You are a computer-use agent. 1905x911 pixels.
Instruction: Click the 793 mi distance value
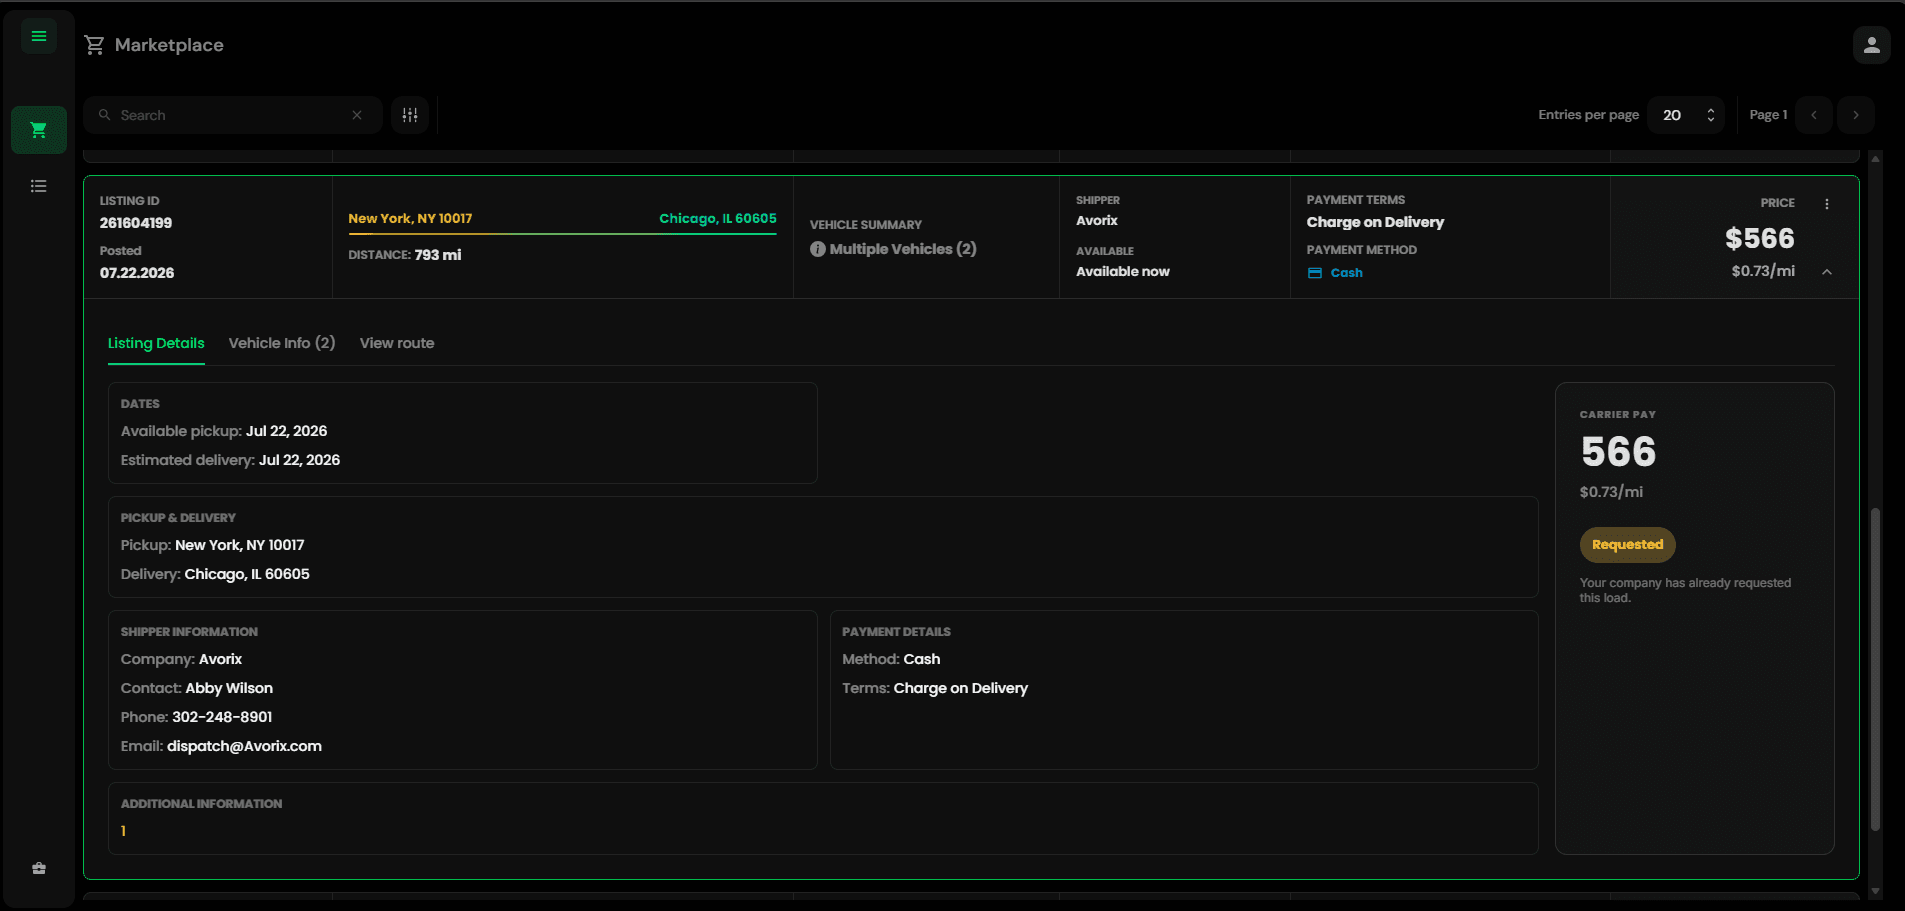438,255
